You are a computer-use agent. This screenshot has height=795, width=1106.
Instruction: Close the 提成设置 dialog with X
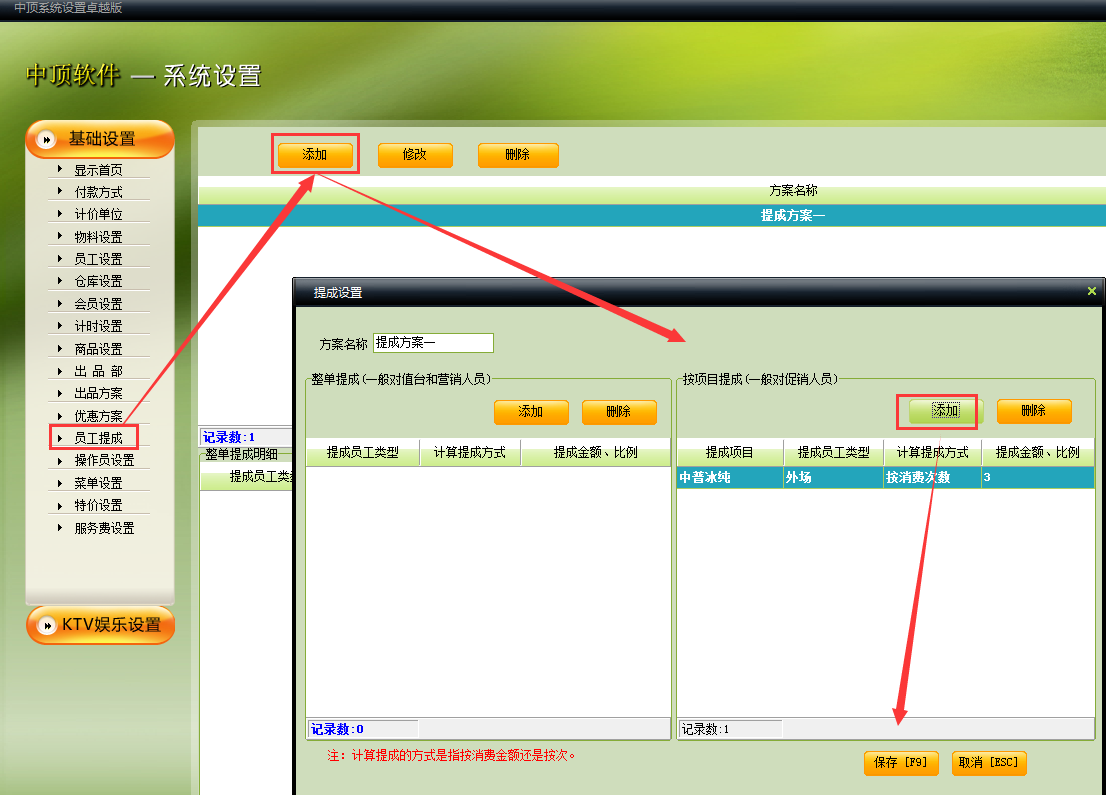pyautogui.click(x=1091, y=291)
